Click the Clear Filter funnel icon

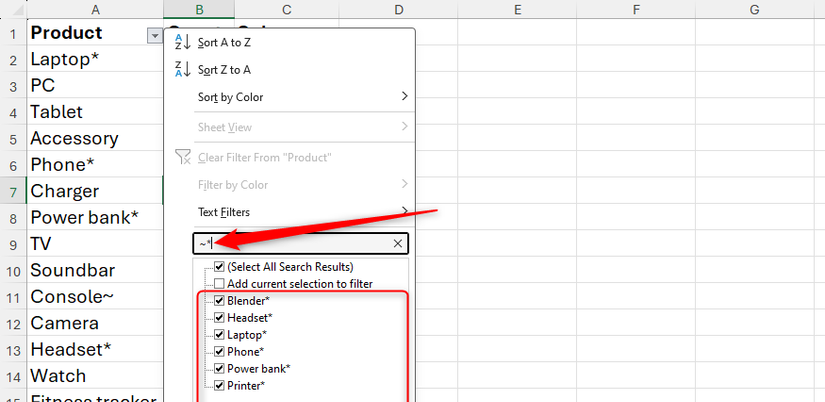pos(182,157)
